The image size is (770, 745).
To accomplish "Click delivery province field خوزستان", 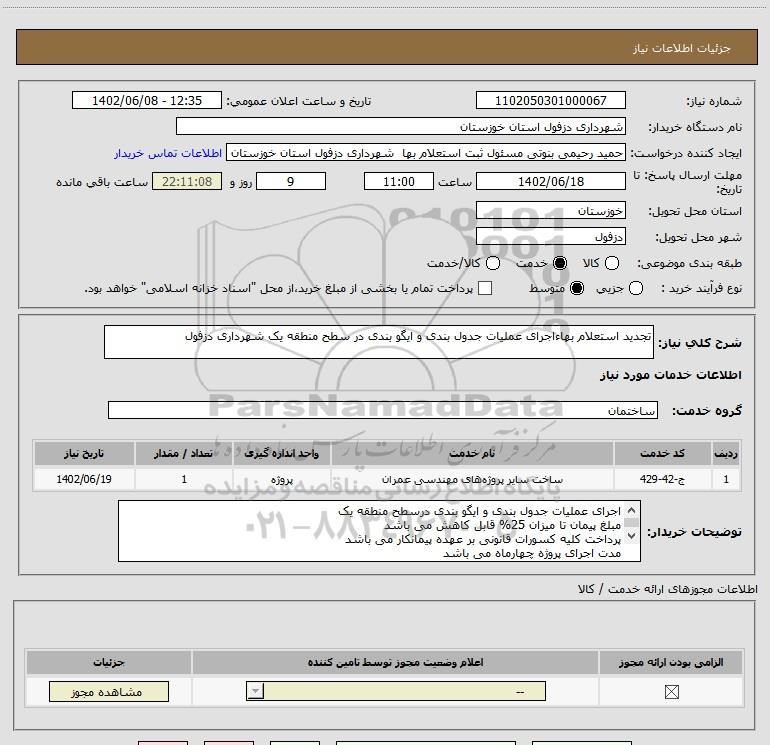I will point(550,211).
